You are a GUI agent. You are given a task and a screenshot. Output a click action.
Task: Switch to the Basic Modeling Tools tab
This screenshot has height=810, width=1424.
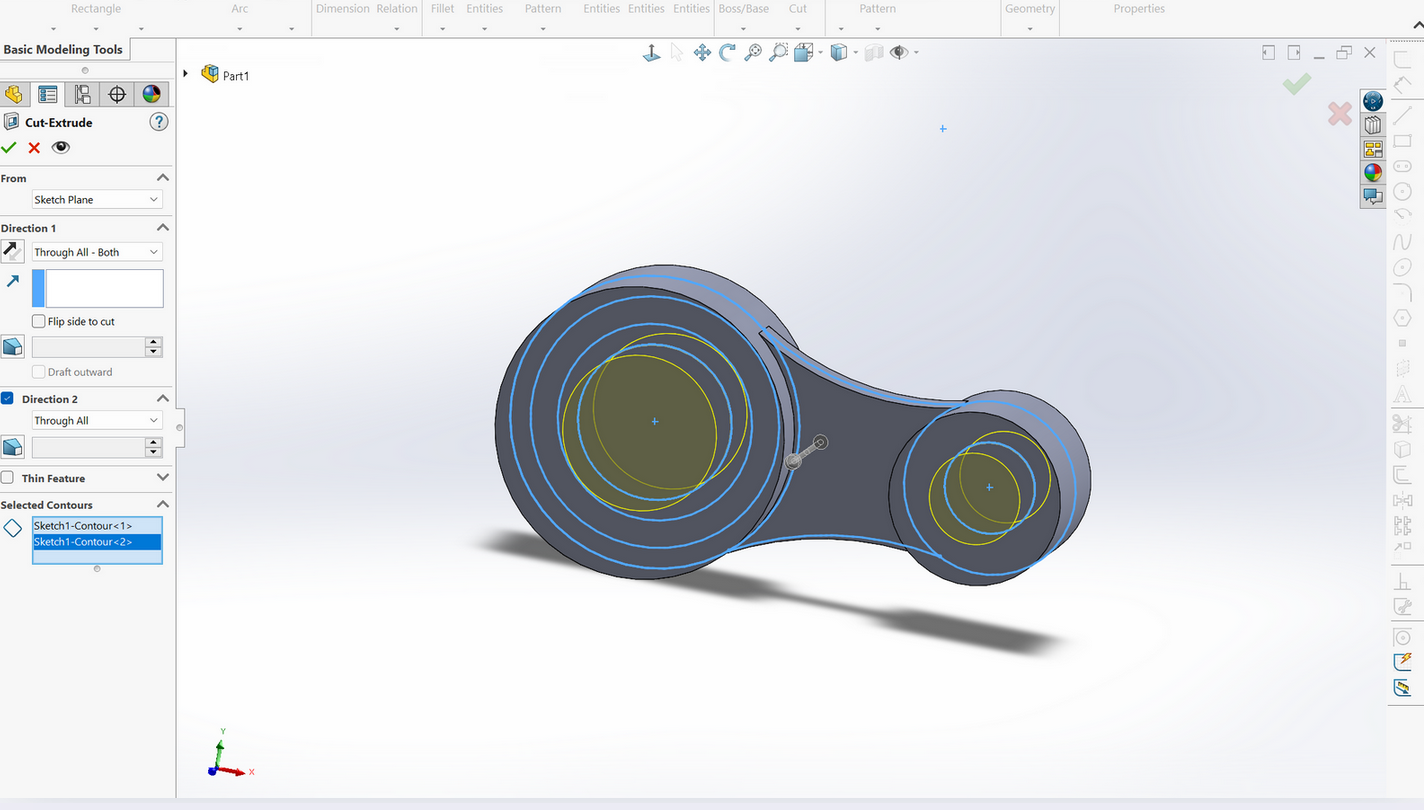click(x=64, y=49)
